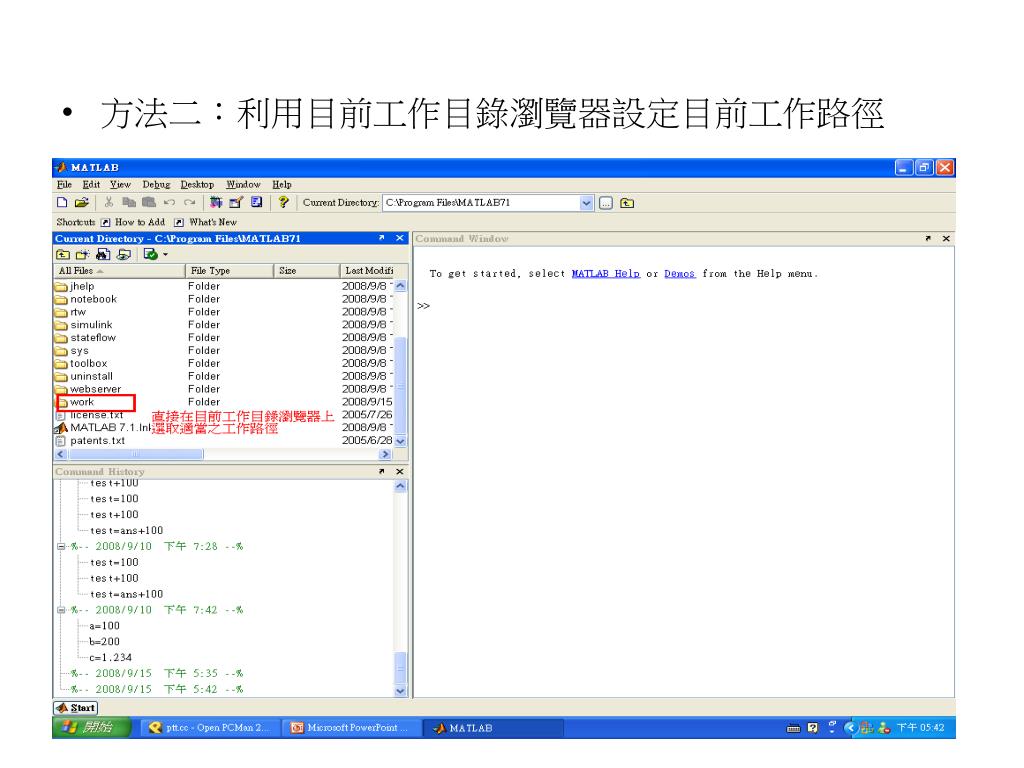Open the Current Directory path dropdown arrow
Image resolution: width=1024 pixels, height=768 pixels.
coord(586,203)
